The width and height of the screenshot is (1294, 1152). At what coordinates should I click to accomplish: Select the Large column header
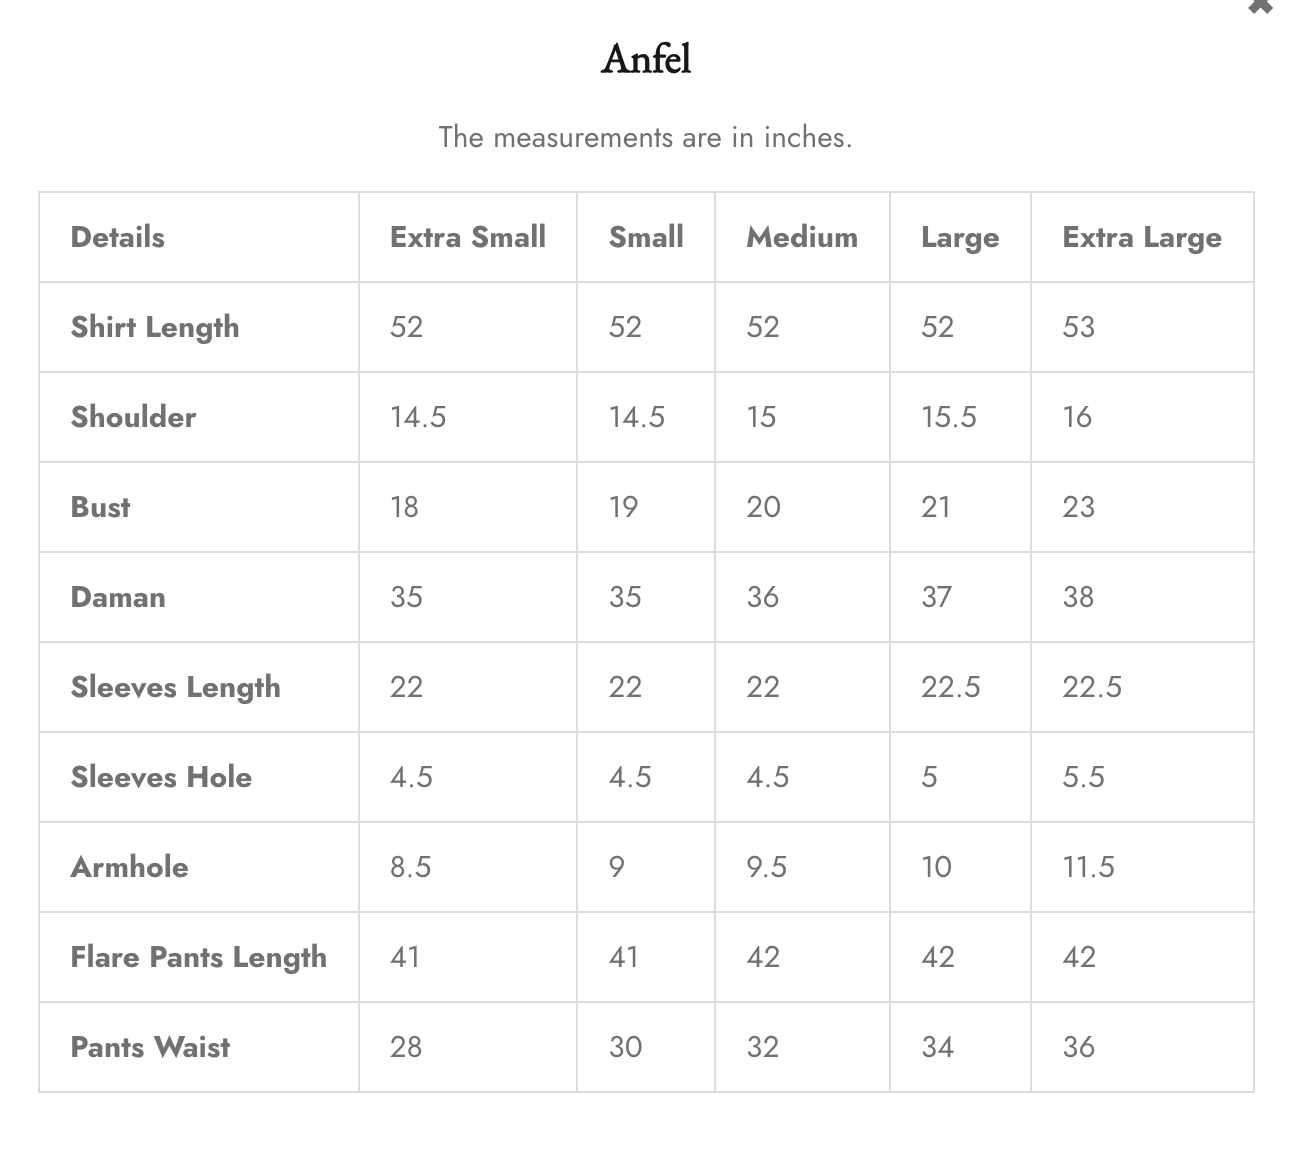960,238
